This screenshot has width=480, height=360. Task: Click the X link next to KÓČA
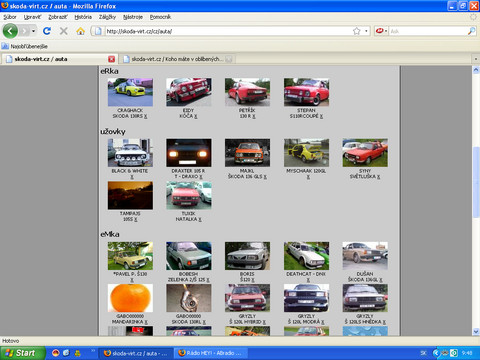coord(196,116)
